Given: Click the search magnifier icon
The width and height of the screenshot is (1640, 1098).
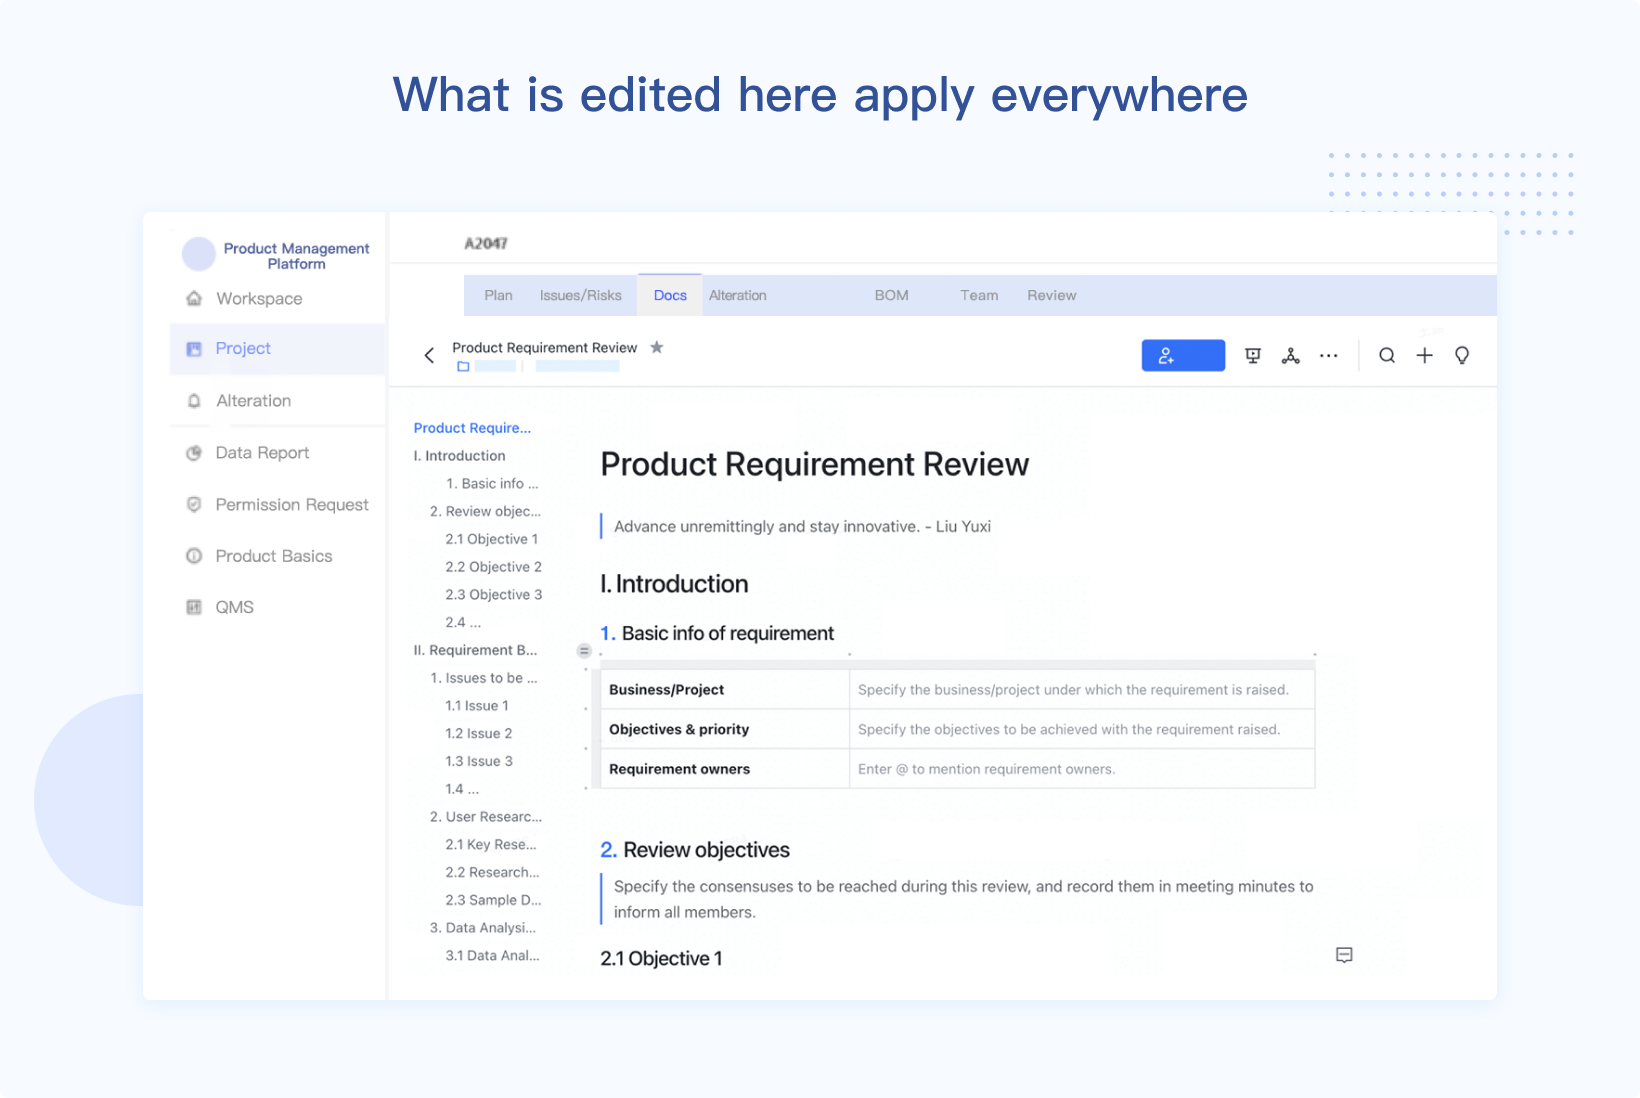Looking at the screenshot, I should [1387, 355].
